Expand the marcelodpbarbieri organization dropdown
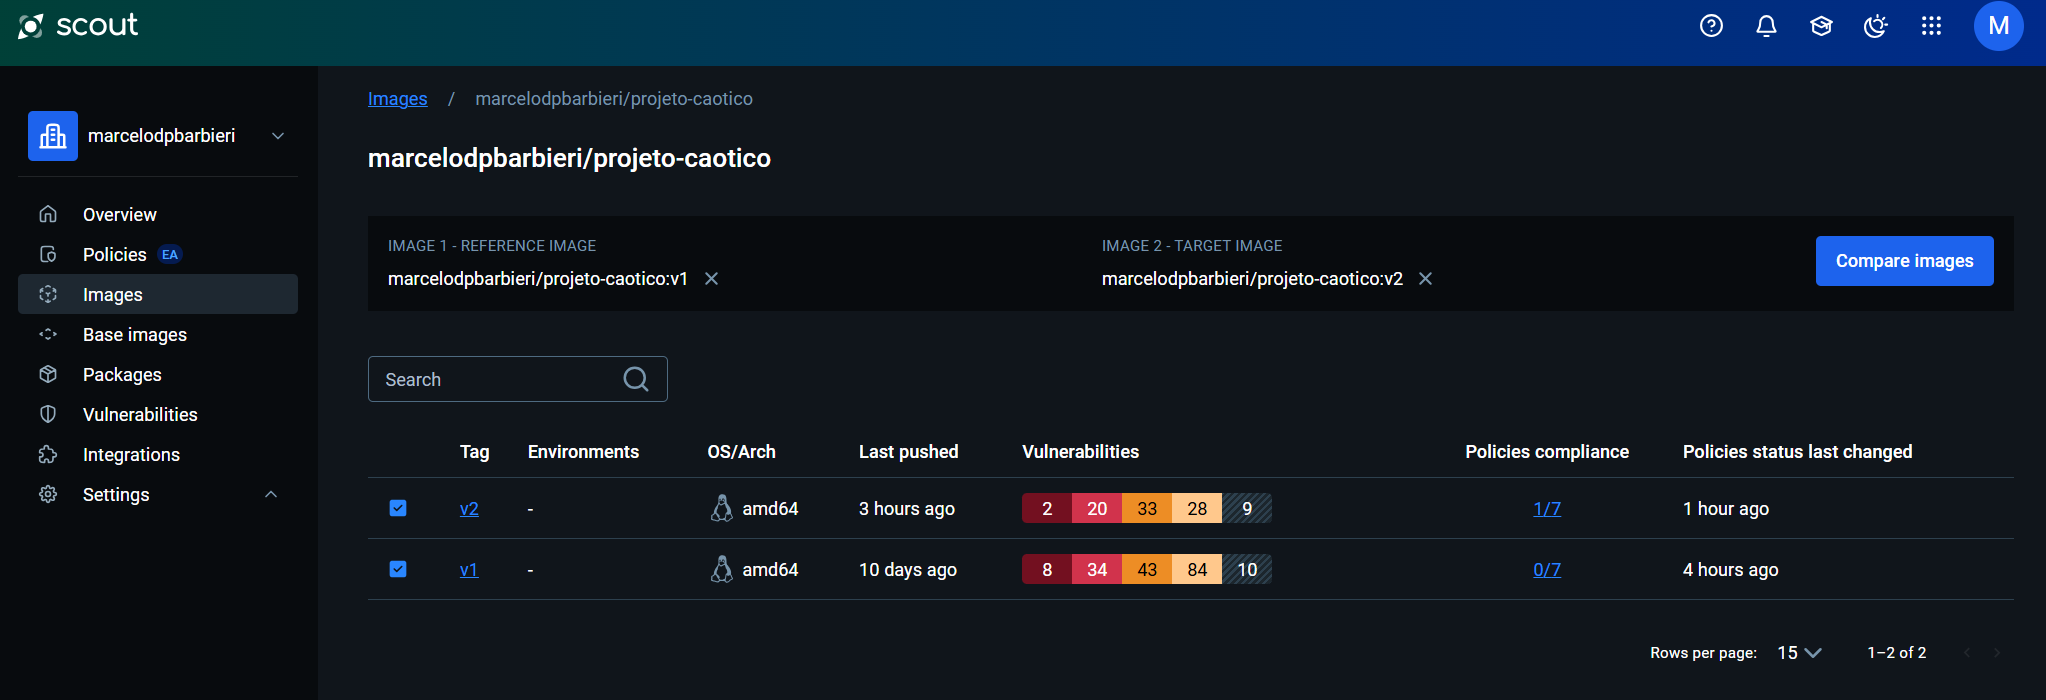Screen dimensions: 2046x700 (x=278, y=136)
